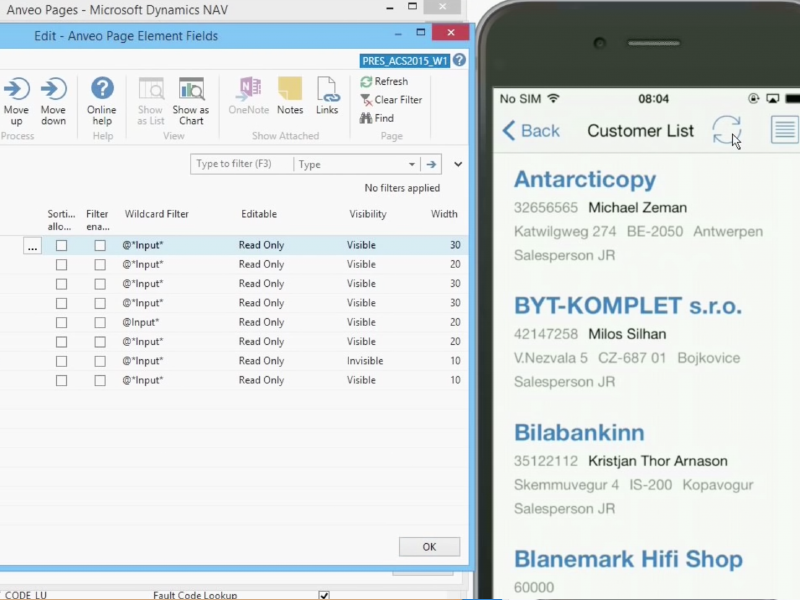Open the BYT-KOMPLET s.r.o. customer
The image size is (800, 600).
(x=628, y=306)
